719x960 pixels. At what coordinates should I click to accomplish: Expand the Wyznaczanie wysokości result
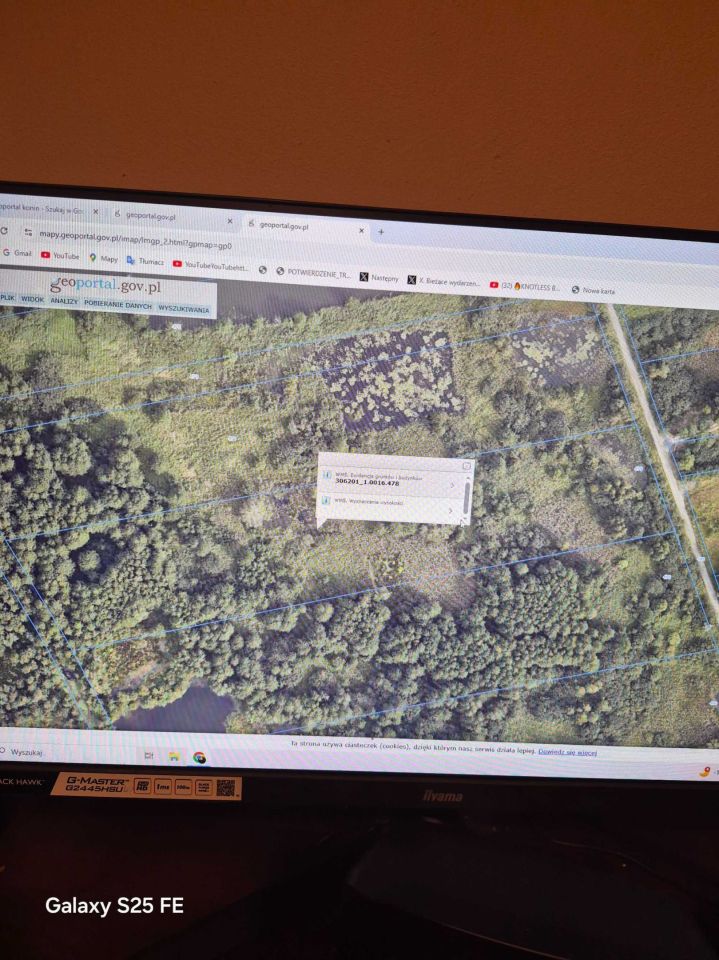pos(451,510)
